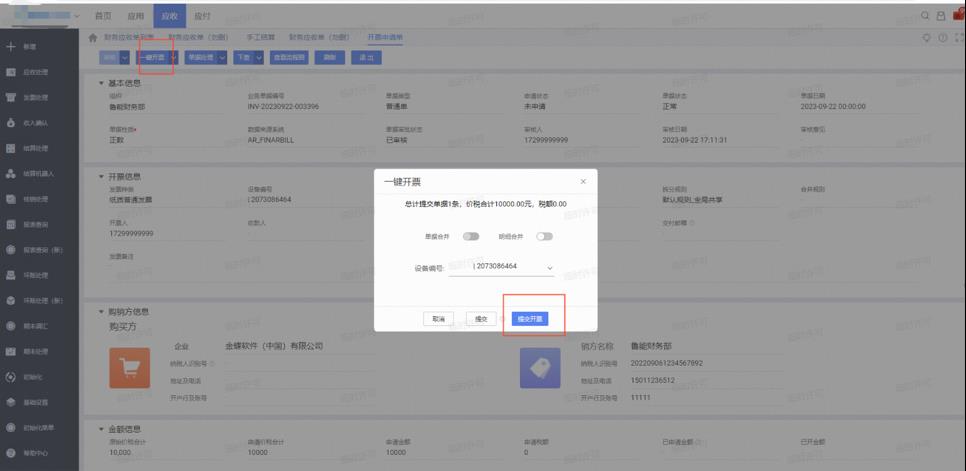Click bill number INV-20230922-003396
Screen dimensions: 966x471
coord(283,107)
